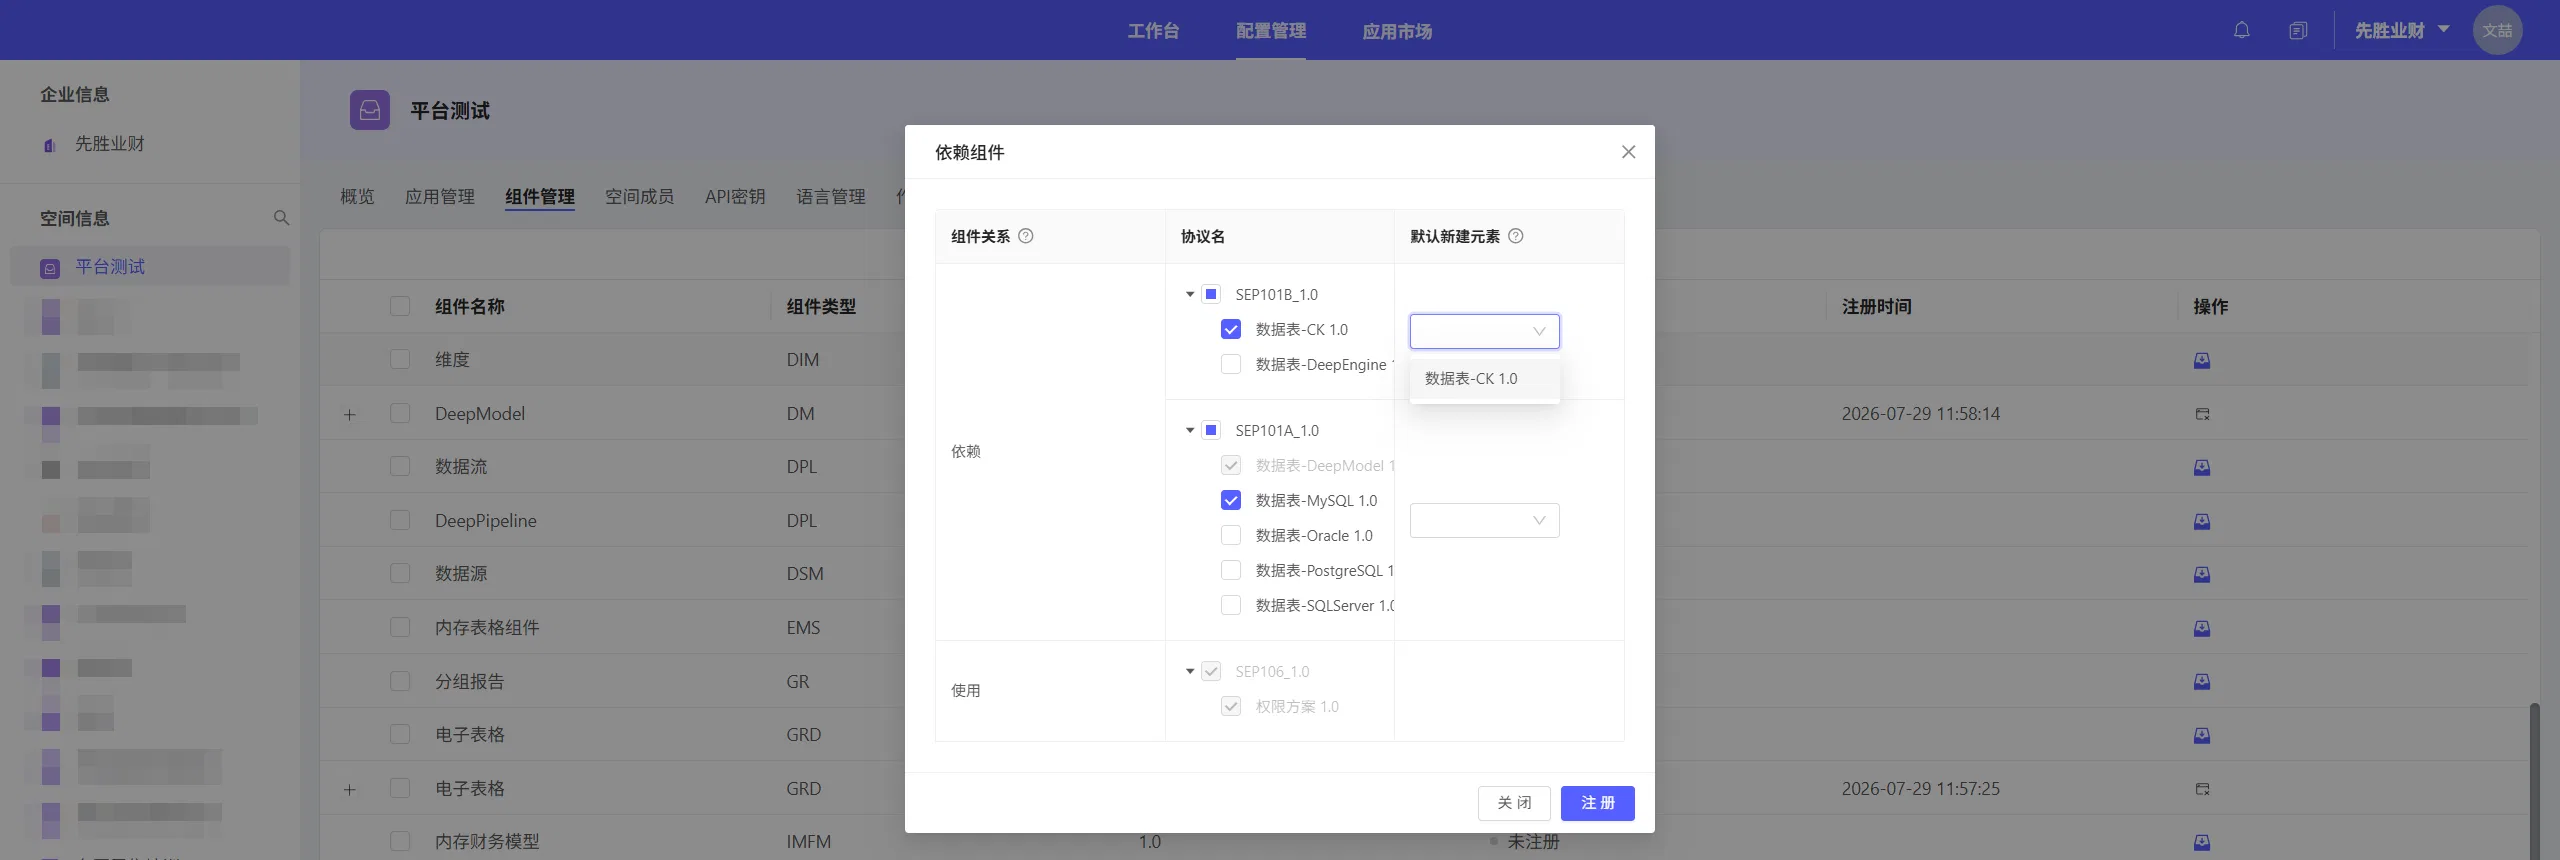Open the 先胜业财 account dropdown in the top bar
This screenshot has height=860, width=2560.
(x=2401, y=30)
